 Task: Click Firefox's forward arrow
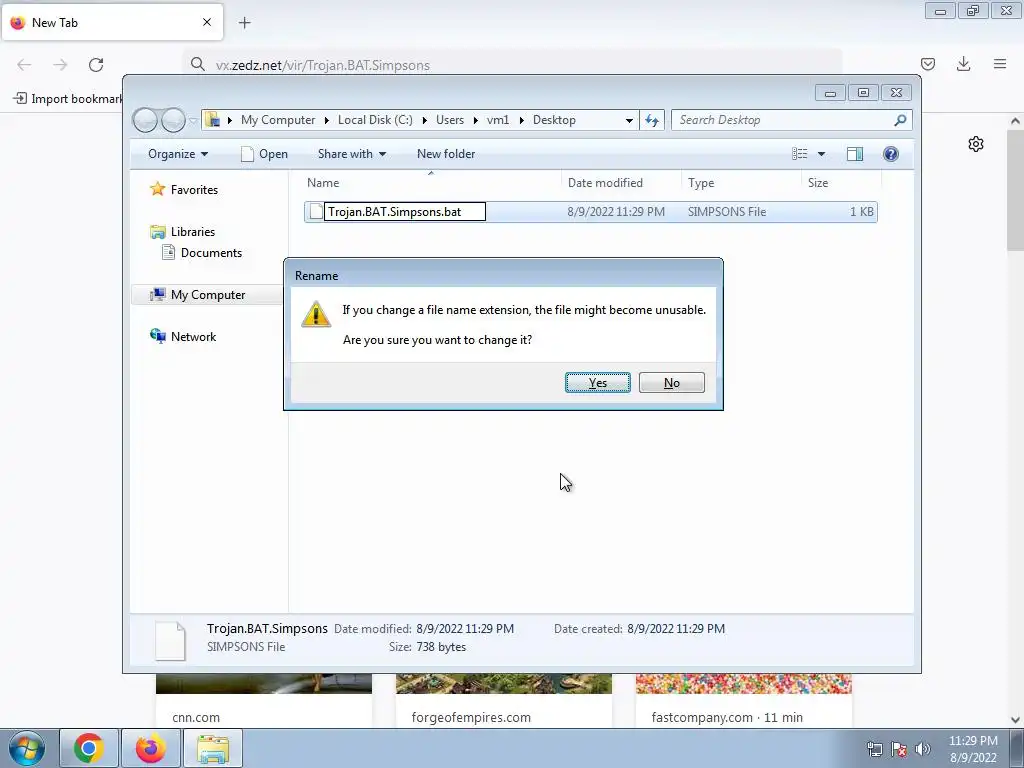[60, 65]
